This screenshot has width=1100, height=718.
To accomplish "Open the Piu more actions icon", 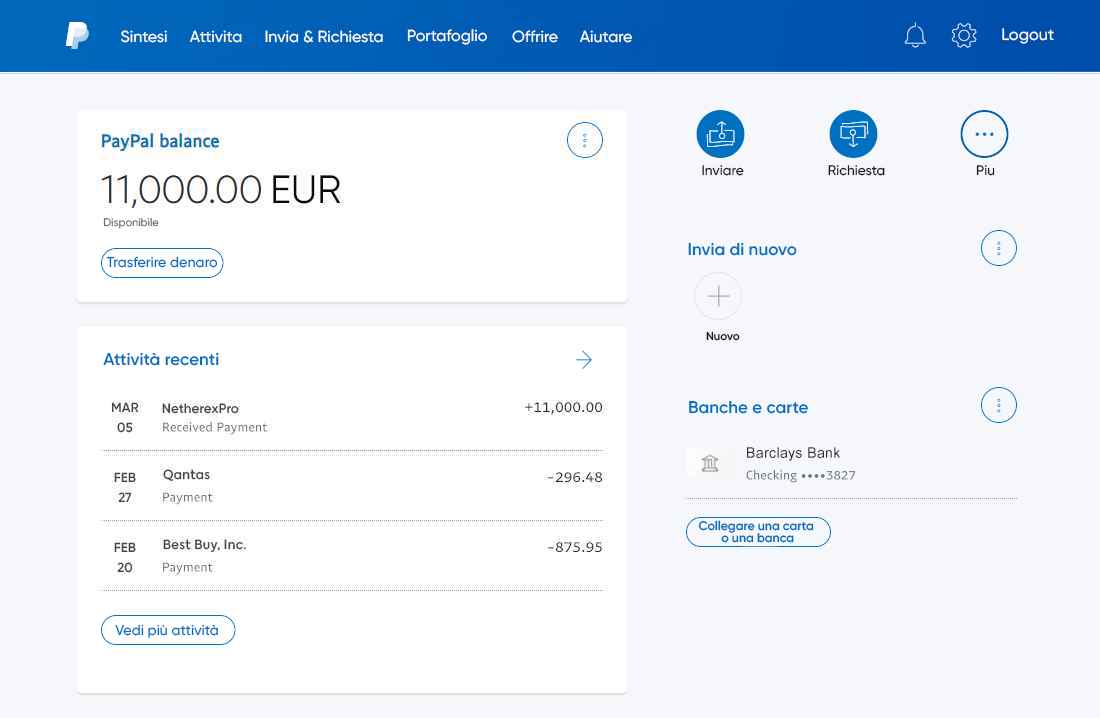I will pos(984,134).
